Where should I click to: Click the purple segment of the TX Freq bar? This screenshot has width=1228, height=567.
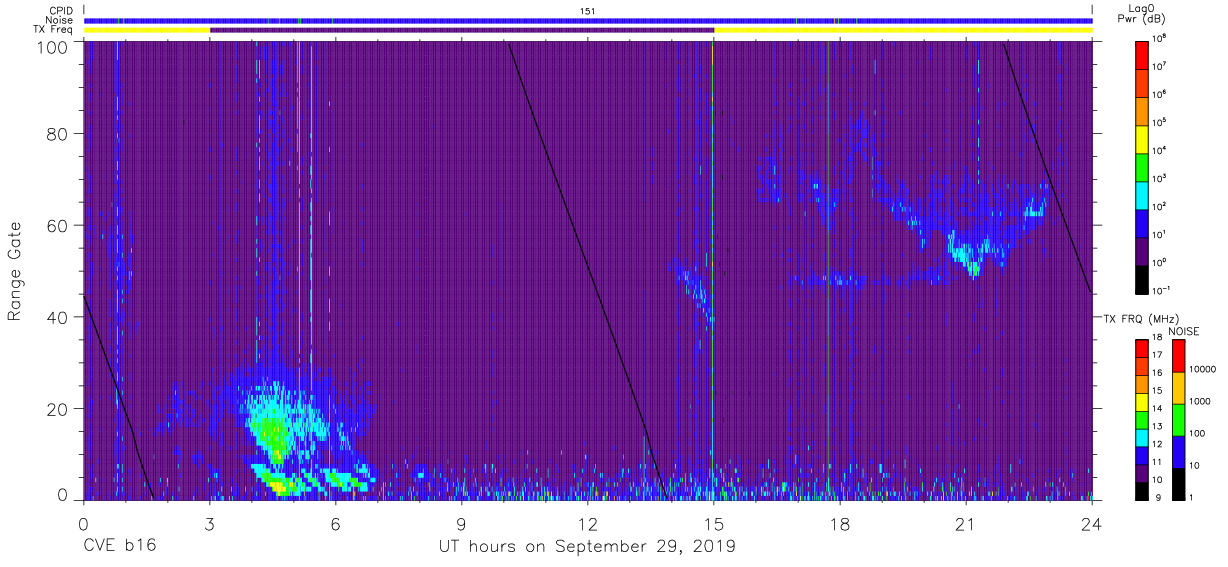462,30
